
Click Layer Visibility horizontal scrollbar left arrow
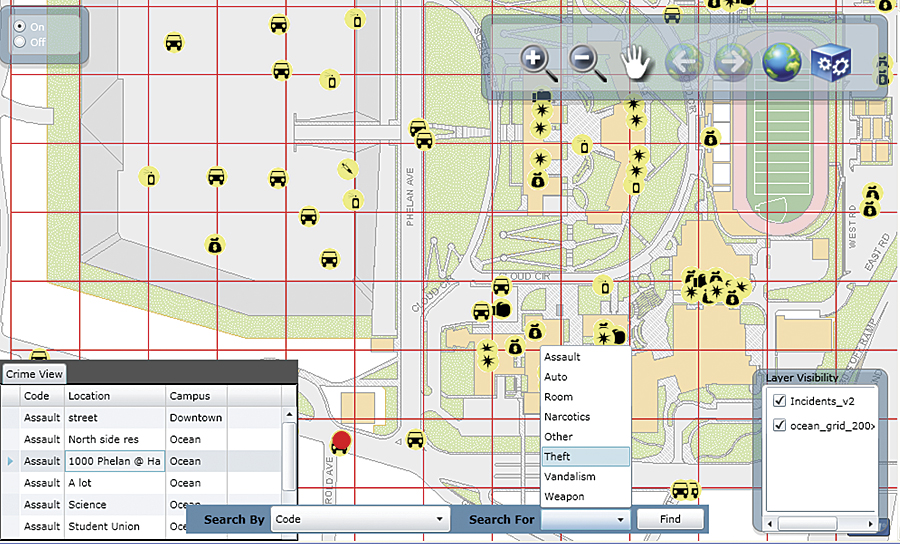coord(772,524)
